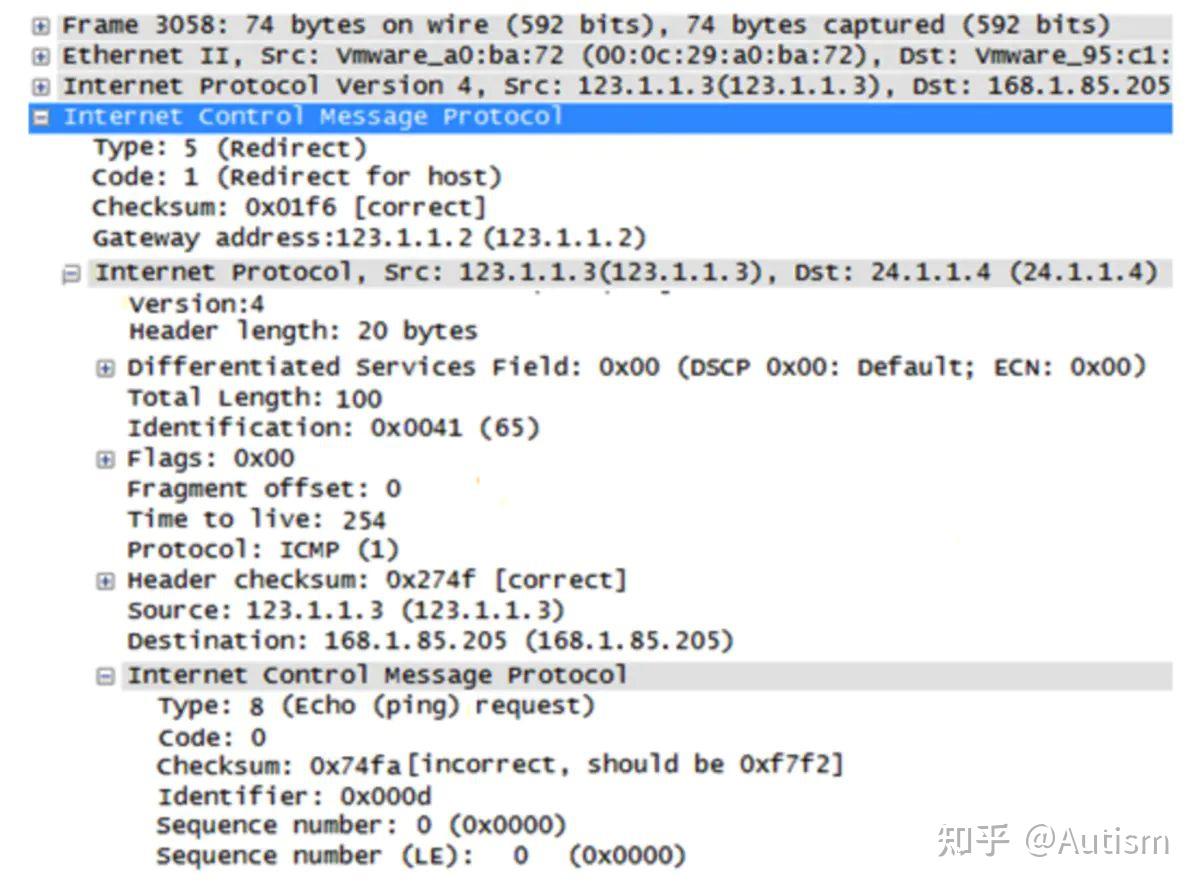Select Destination: 168.1.85.205 row

[429, 640]
